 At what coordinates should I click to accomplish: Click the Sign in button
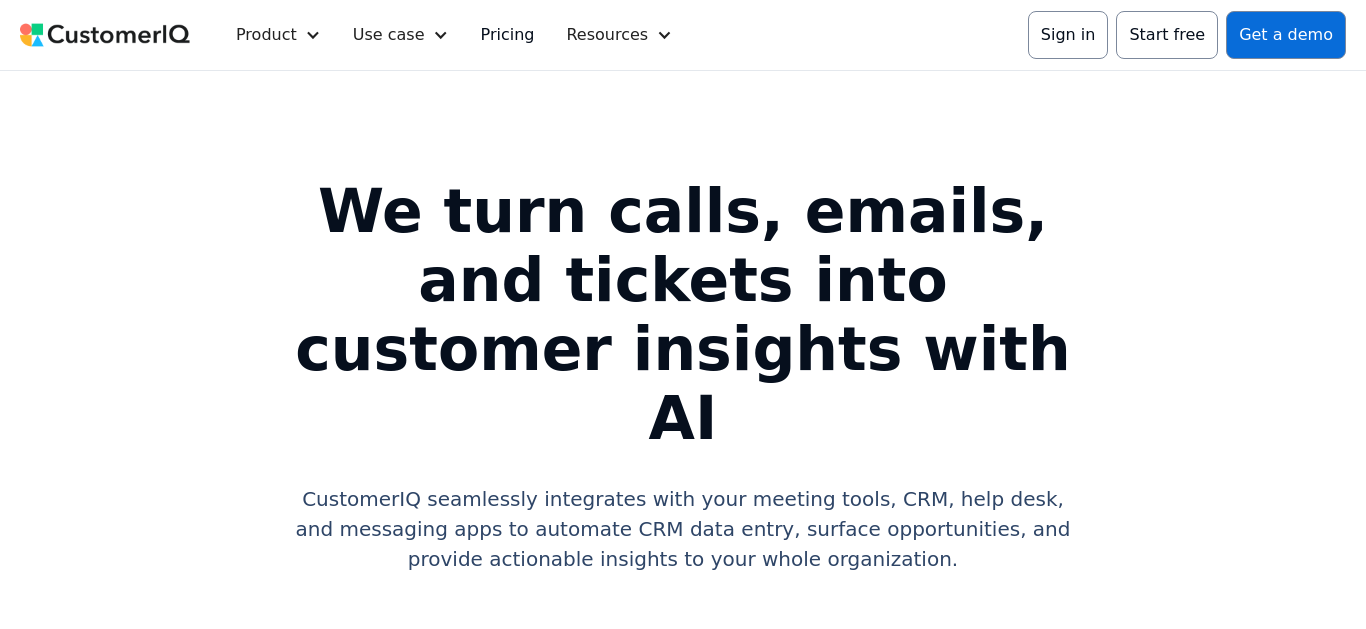point(1068,35)
